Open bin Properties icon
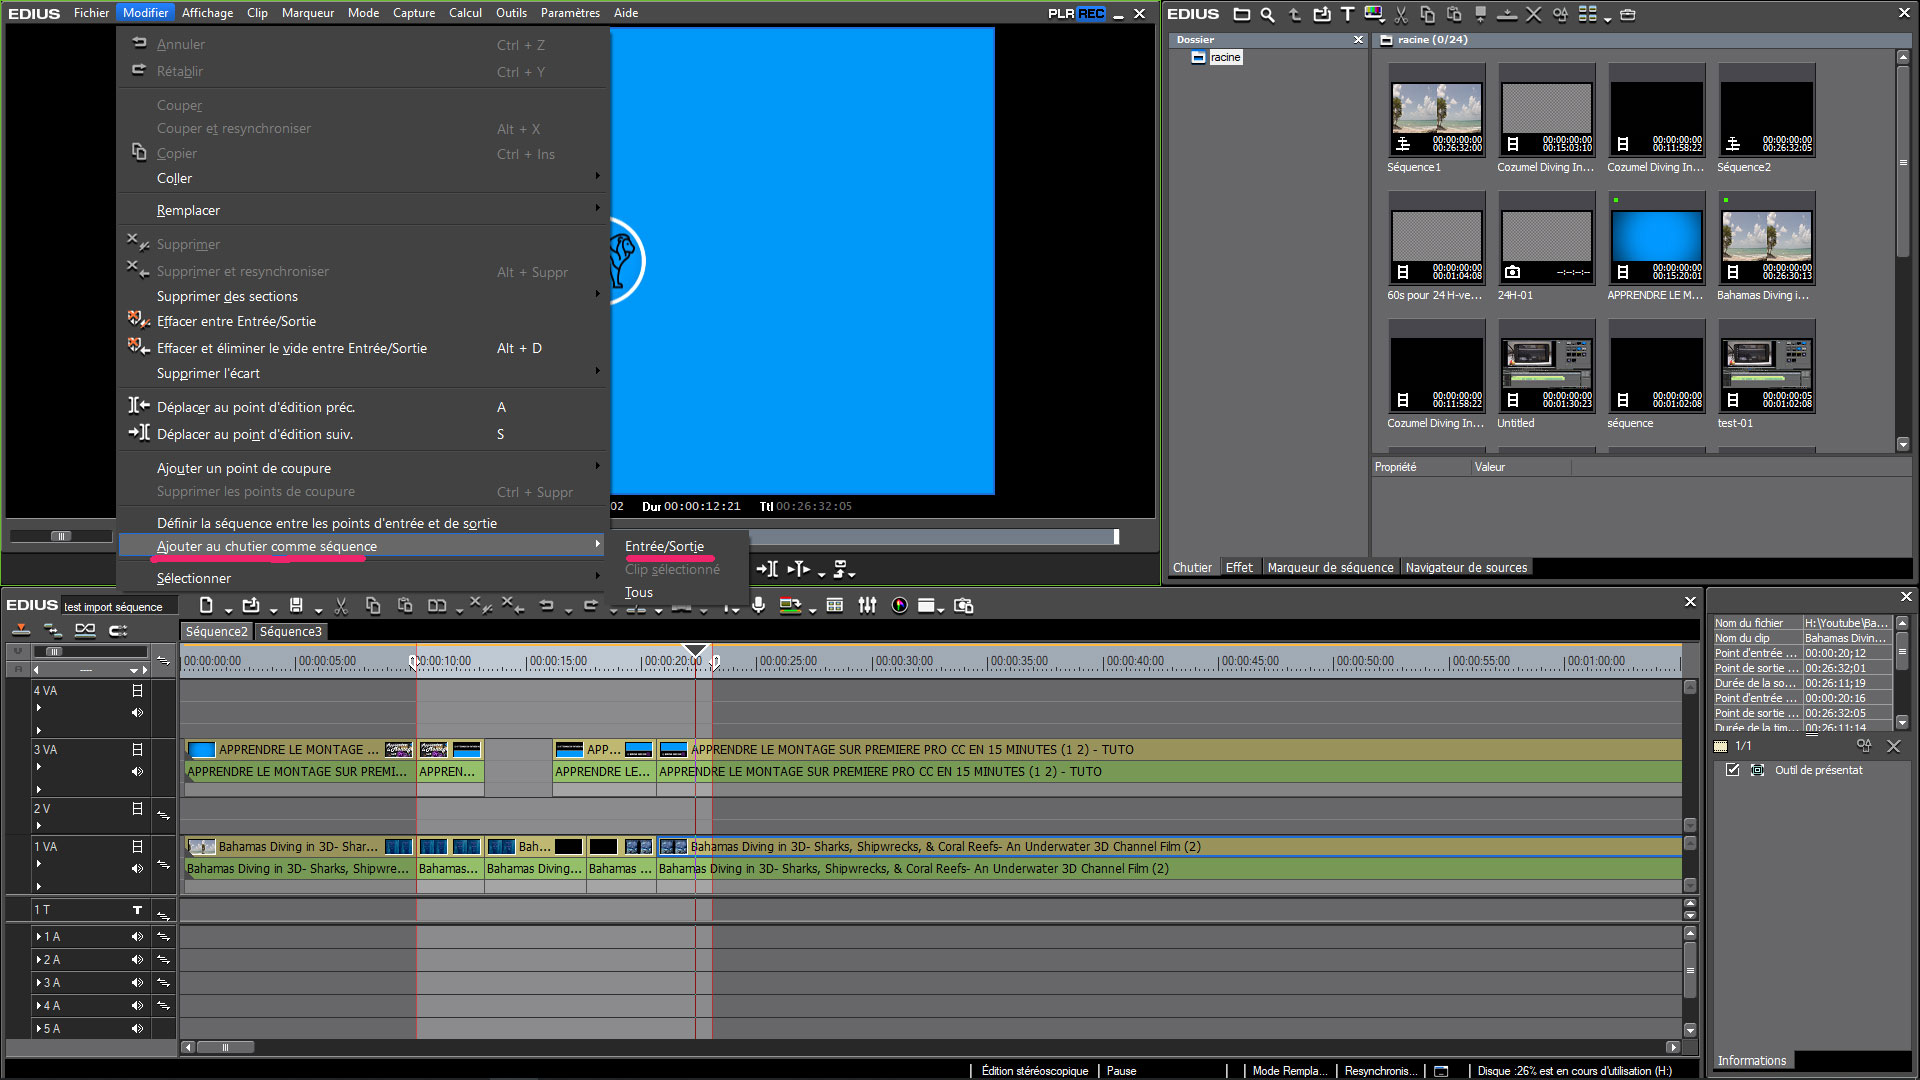The image size is (1920, 1080). [1560, 14]
